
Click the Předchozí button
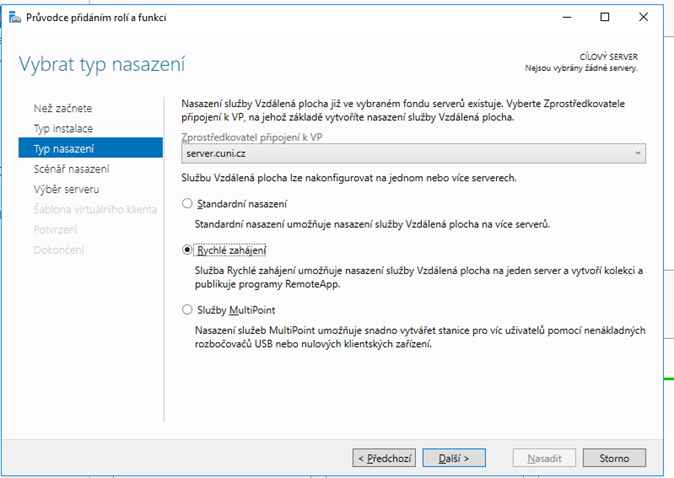pyautogui.click(x=384, y=458)
